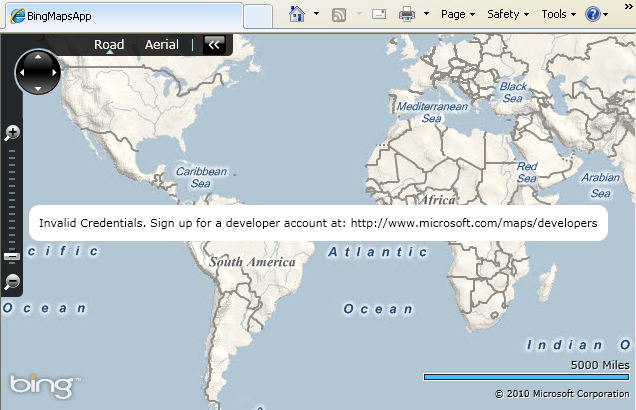The width and height of the screenshot is (636, 410).
Task: Open the Safety menu
Action: pyautogui.click(x=508, y=15)
